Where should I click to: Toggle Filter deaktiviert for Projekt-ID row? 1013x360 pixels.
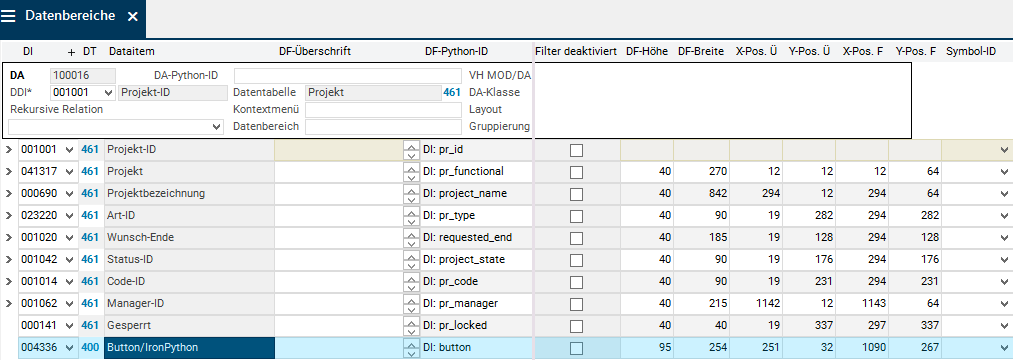(x=576, y=151)
